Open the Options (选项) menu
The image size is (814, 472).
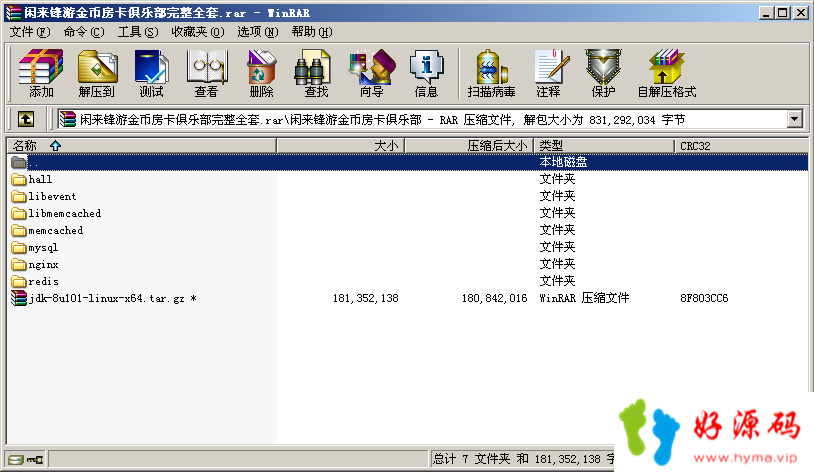tap(257, 32)
